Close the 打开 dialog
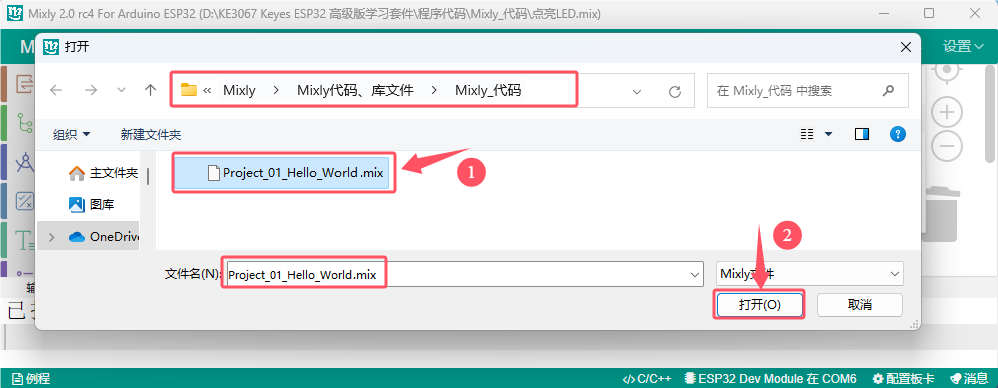Screen dimensions: 998x388 click(x=906, y=46)
